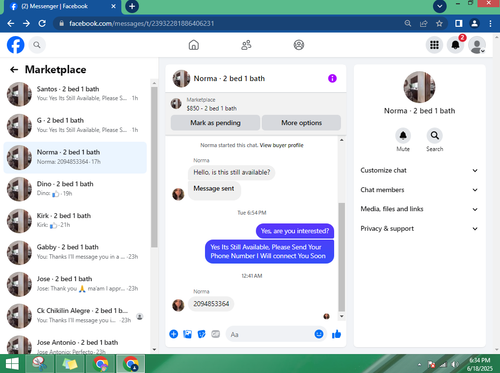Image resolution: width=500 pixels, height=373 pixels.
Task: Open Santos - 2 bed 1 bath chat
Action: (75, 94)
